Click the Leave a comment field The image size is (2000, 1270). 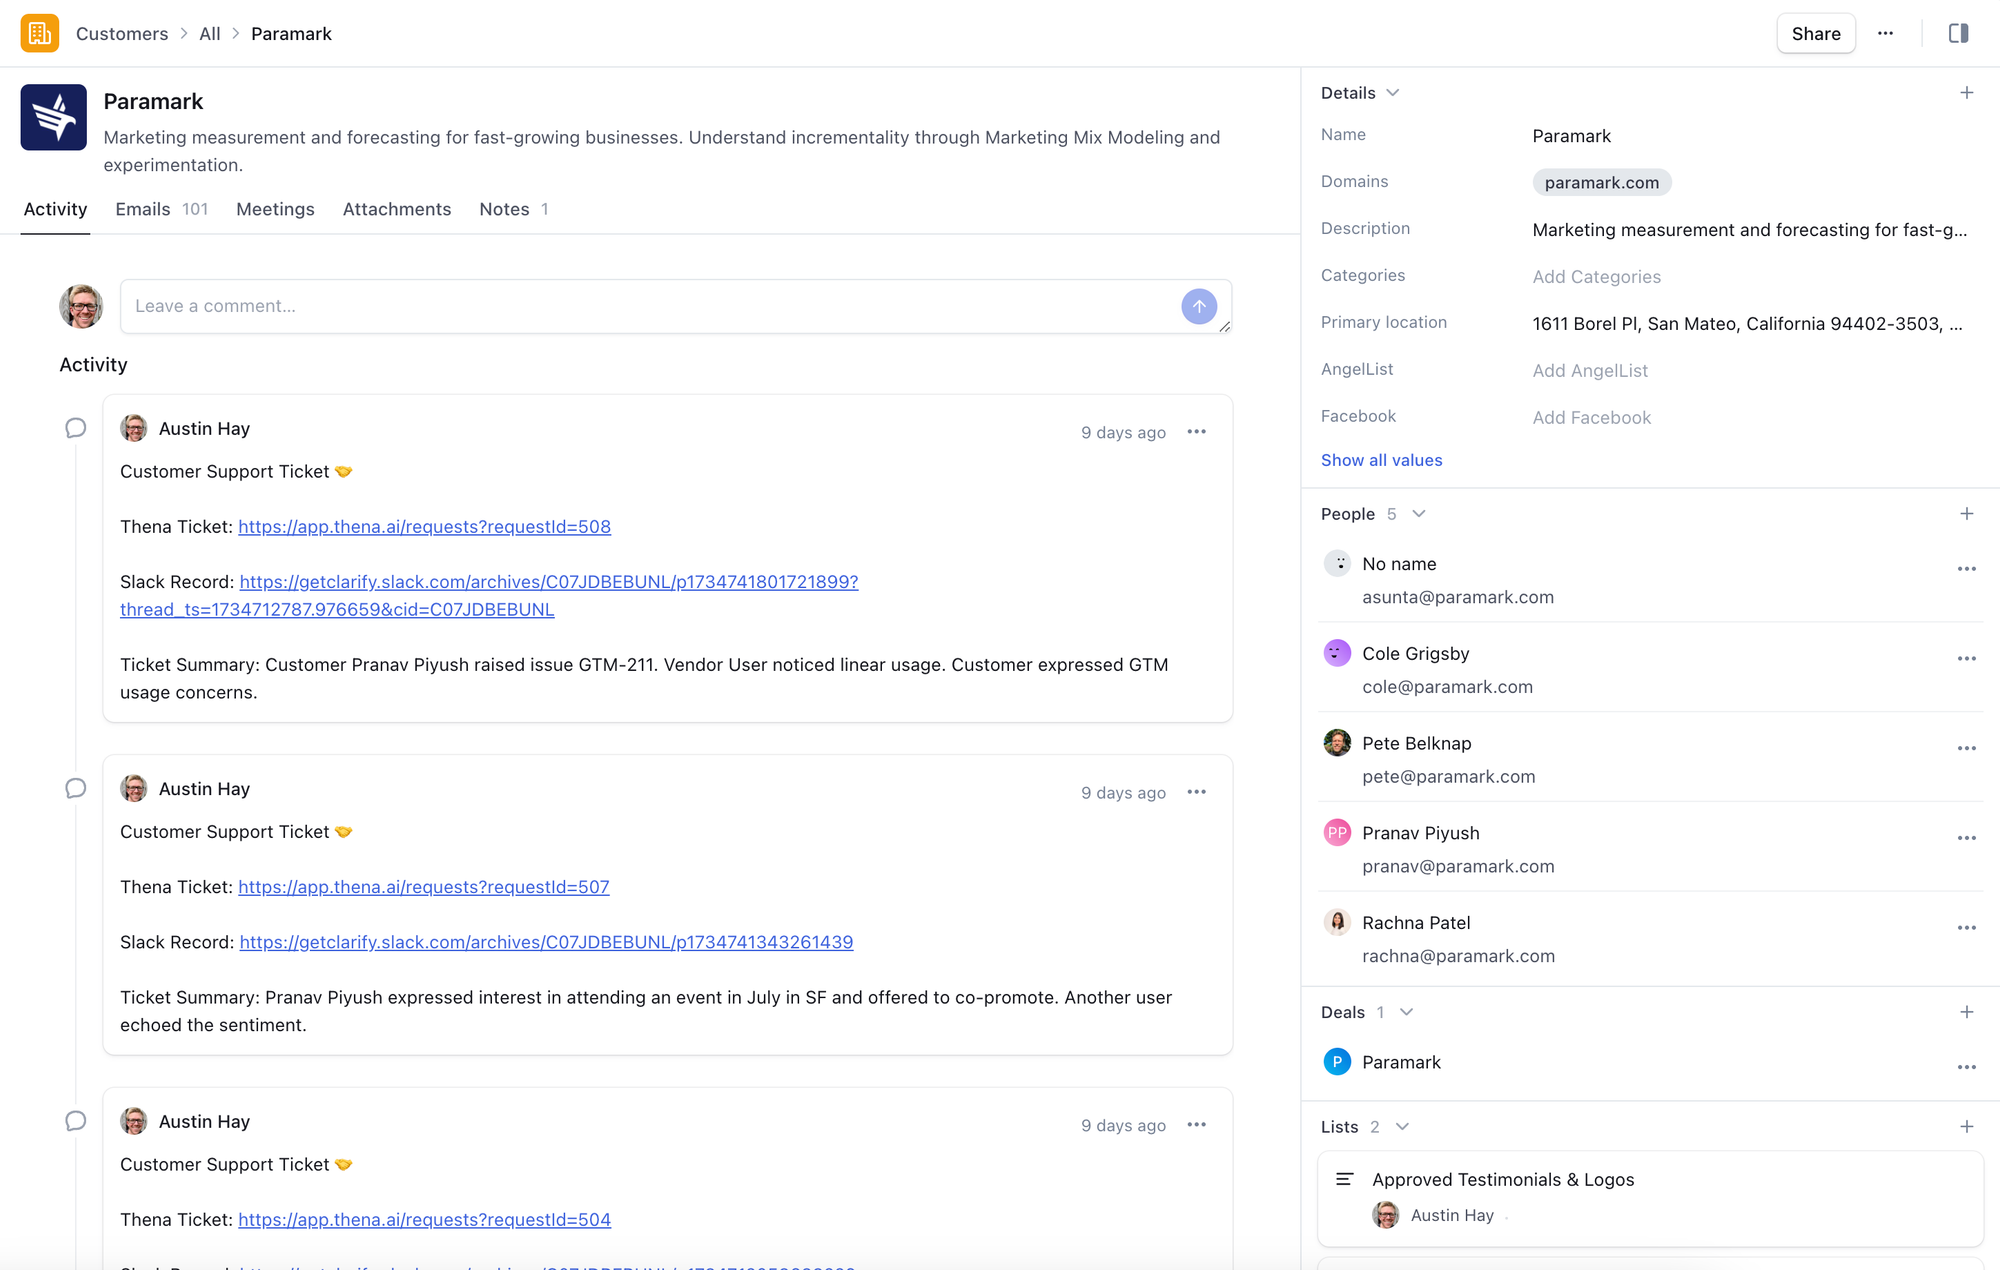[x=650, y=306]
